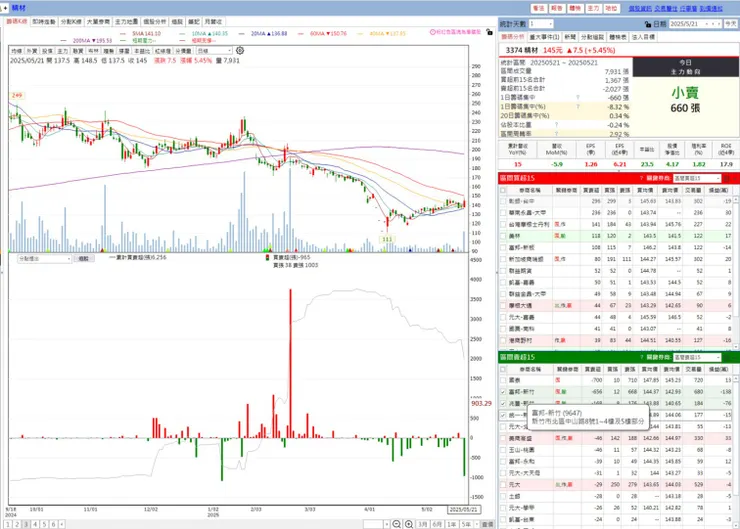The width and height of the screenshot is (740, 529).
Task: Click the 60MA 150.76 legend entry
Action: tap(328, 34)
